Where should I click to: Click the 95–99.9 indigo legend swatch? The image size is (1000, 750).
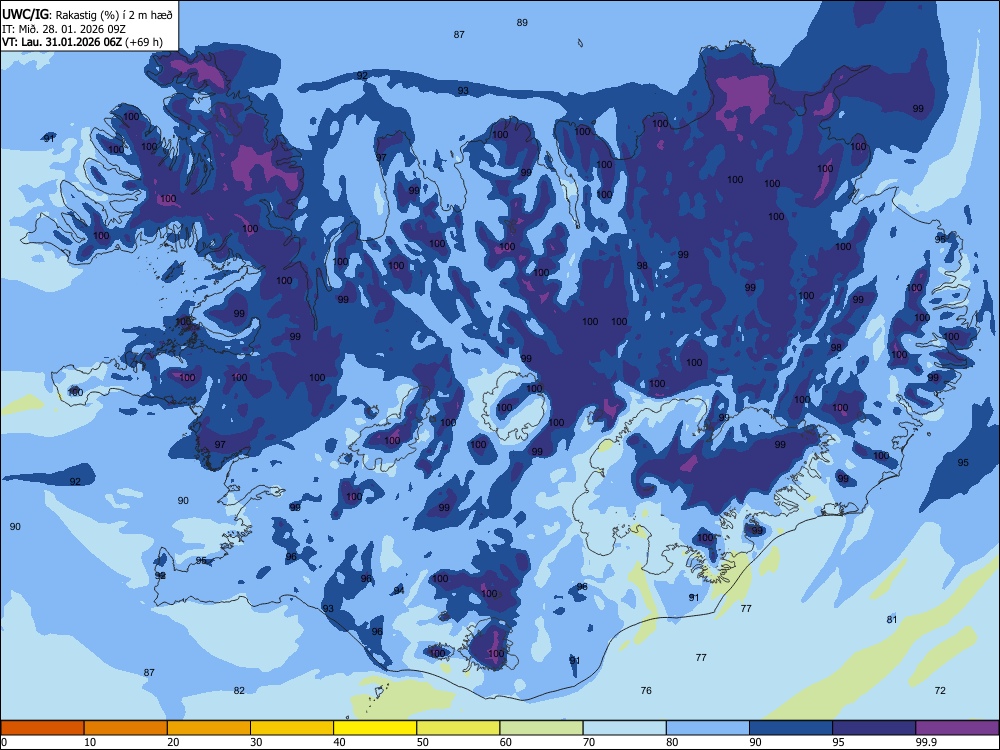pos(874,728)
